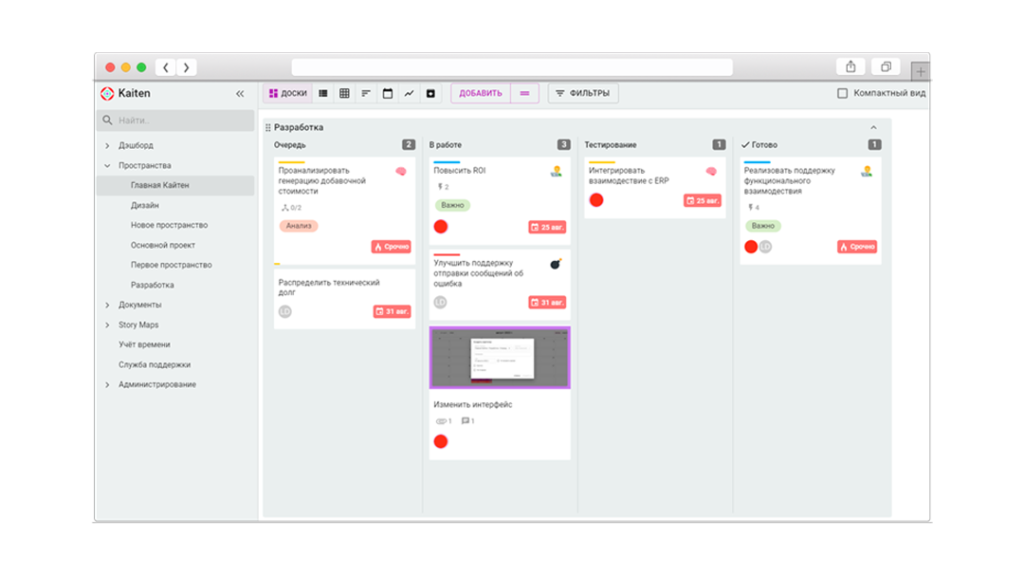The width and height of the screenshot is (1024, 576).
Task: Click the Kaiten logo icon
Action: pos(107,94)
